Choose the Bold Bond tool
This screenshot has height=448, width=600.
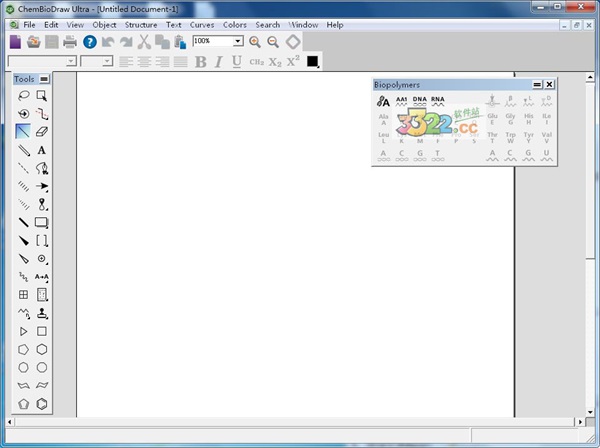(24, 222)
